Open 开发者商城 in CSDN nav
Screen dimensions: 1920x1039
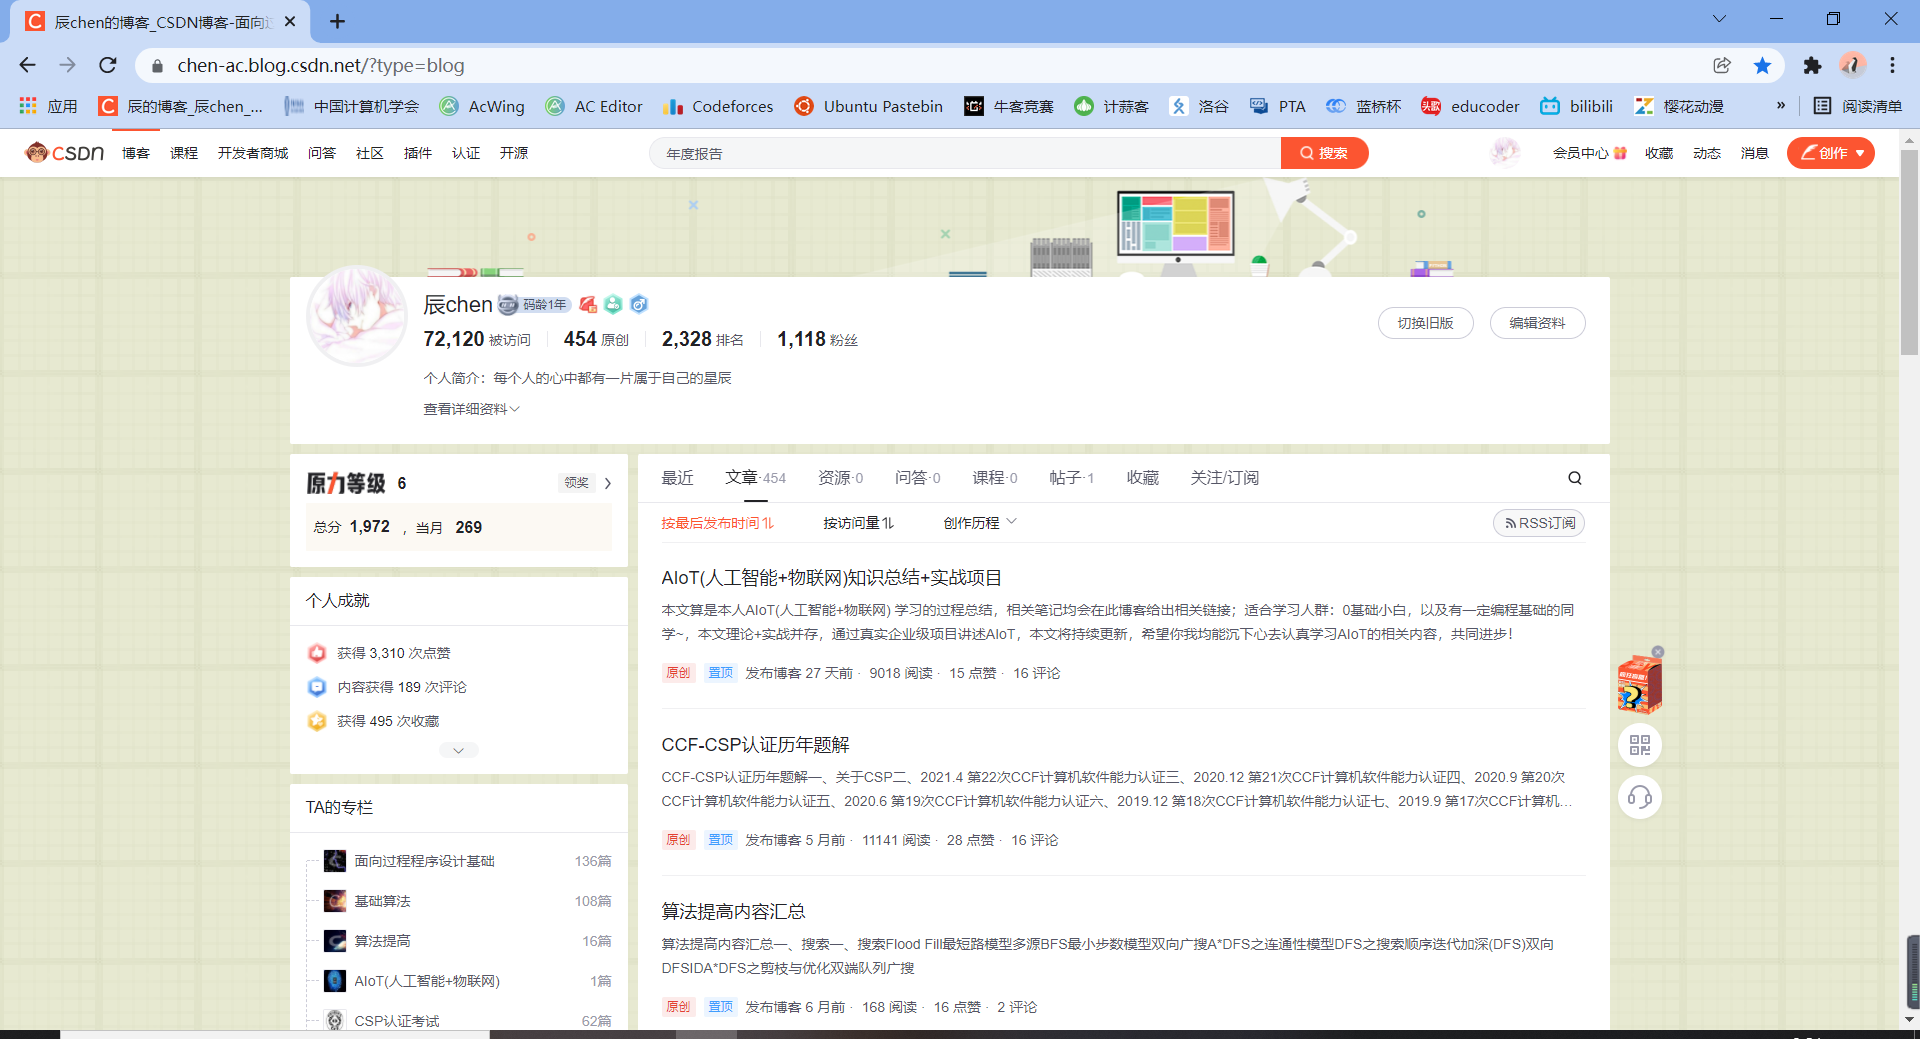point(253,153)
